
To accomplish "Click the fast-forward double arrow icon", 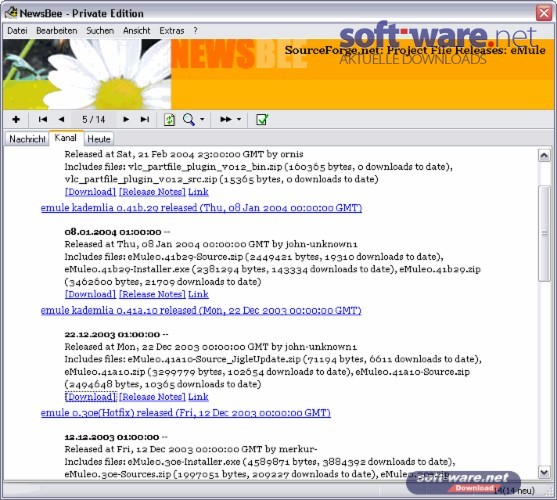I will coord(226,119).
